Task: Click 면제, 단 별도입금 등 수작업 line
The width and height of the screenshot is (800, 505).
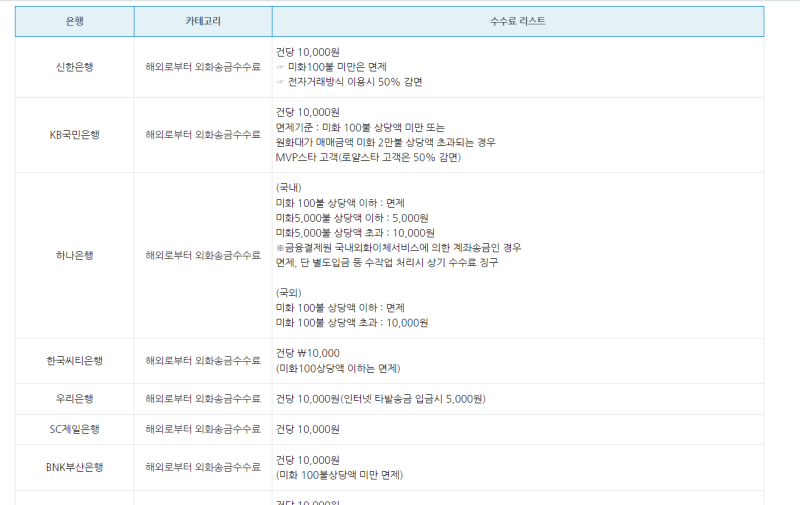Action: pos(387,262)
